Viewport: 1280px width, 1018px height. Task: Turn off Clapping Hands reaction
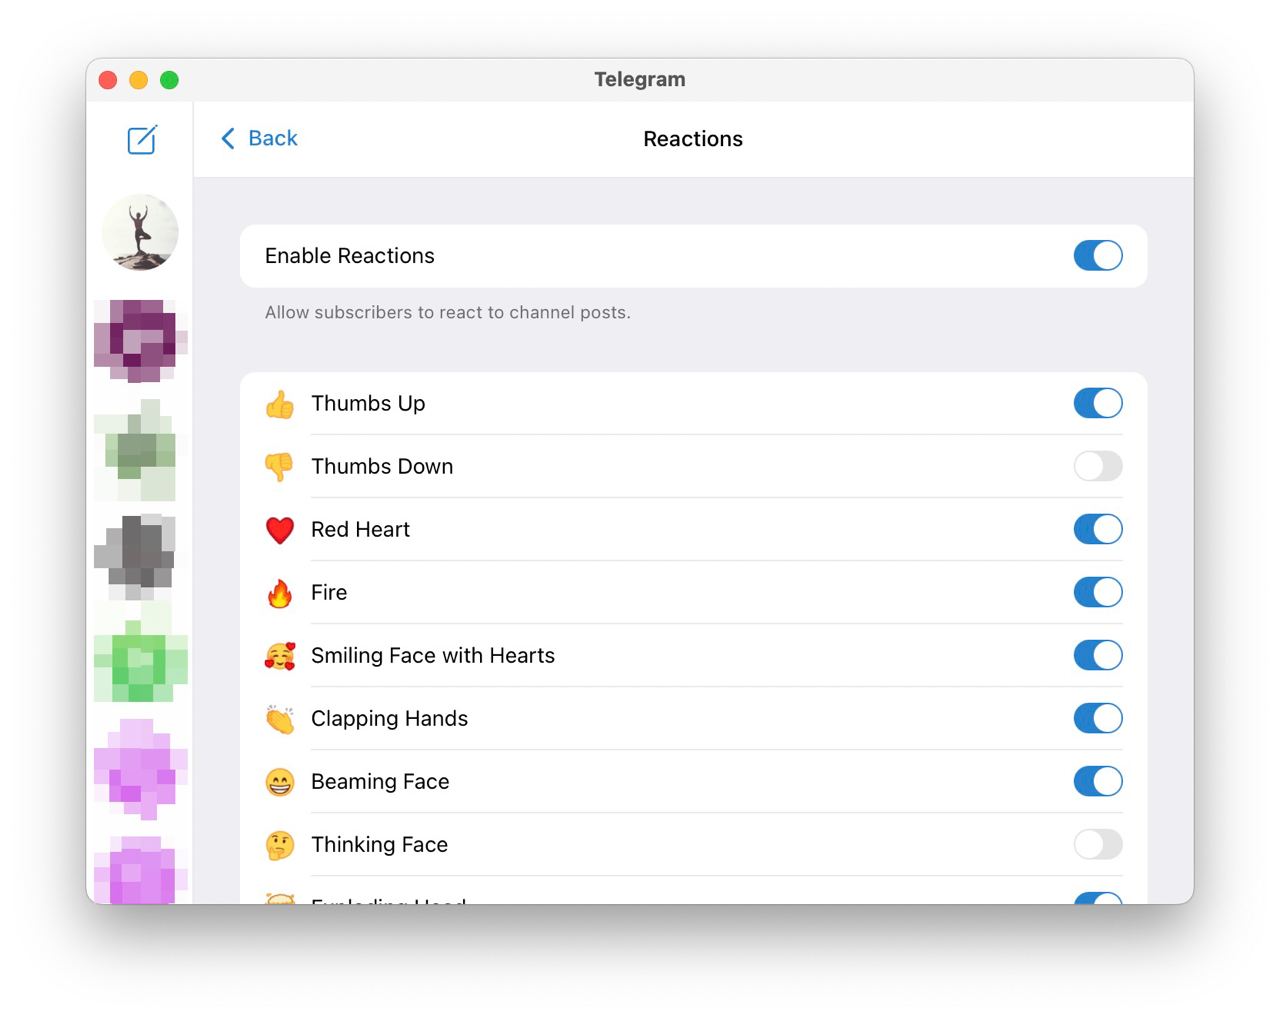click(1098, 718)
